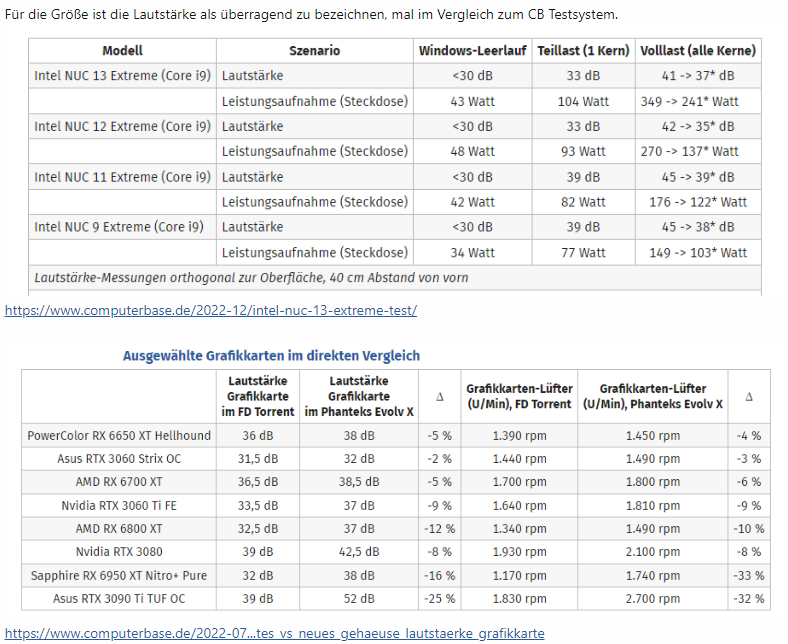This screenshot has width=788, height=644.
Task: Click the '2.700 rpm' value
Action: point(653,599)
